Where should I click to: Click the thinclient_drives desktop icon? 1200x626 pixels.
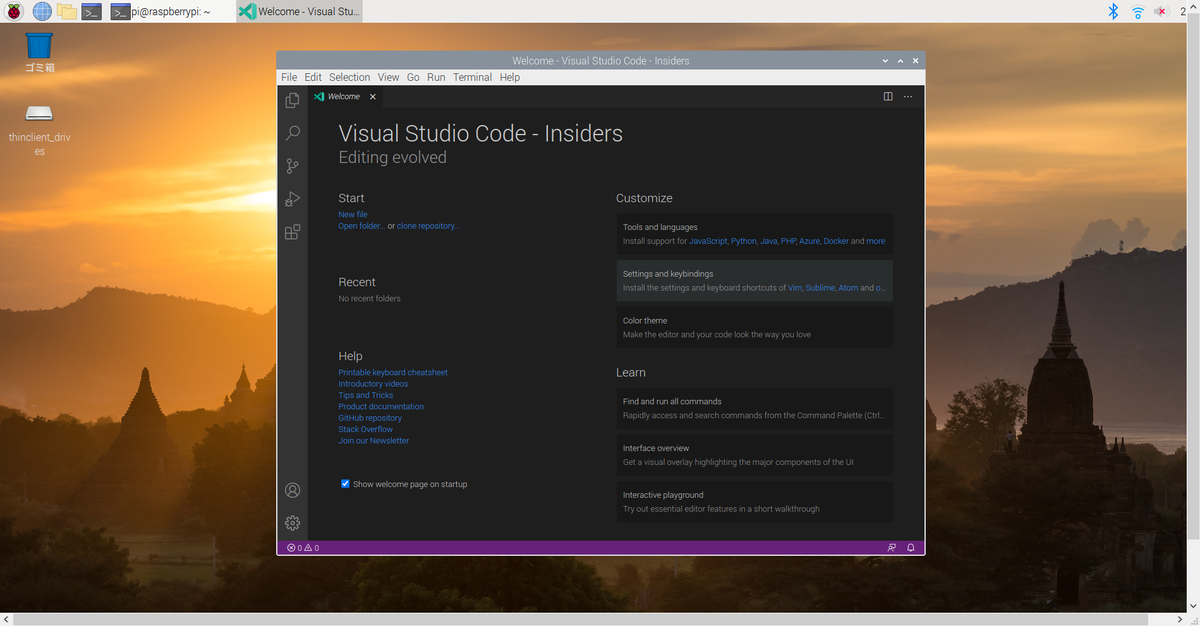[40, 131]
